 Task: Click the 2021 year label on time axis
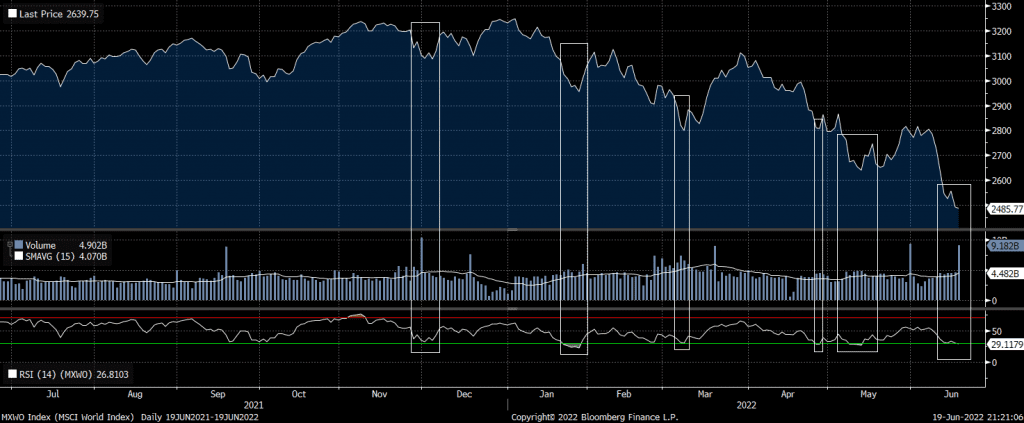click(253, 405)
